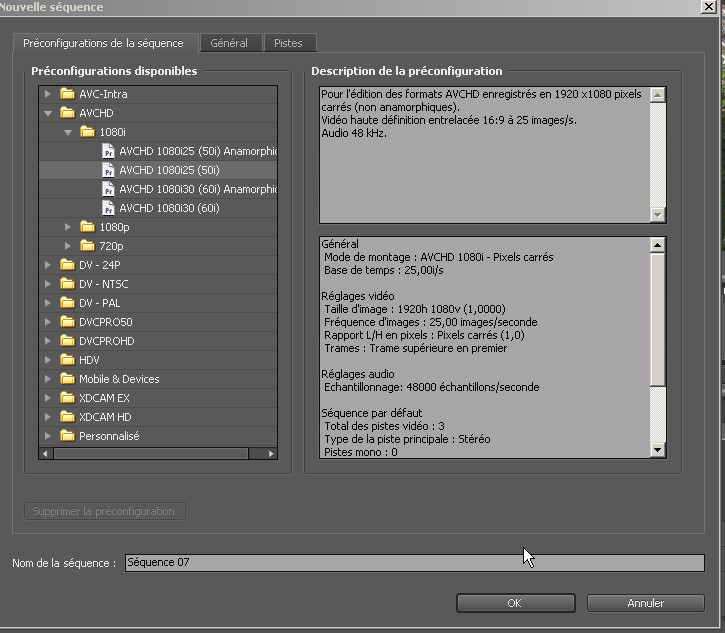Click the DV - PAL folder icon

point(68,302)
